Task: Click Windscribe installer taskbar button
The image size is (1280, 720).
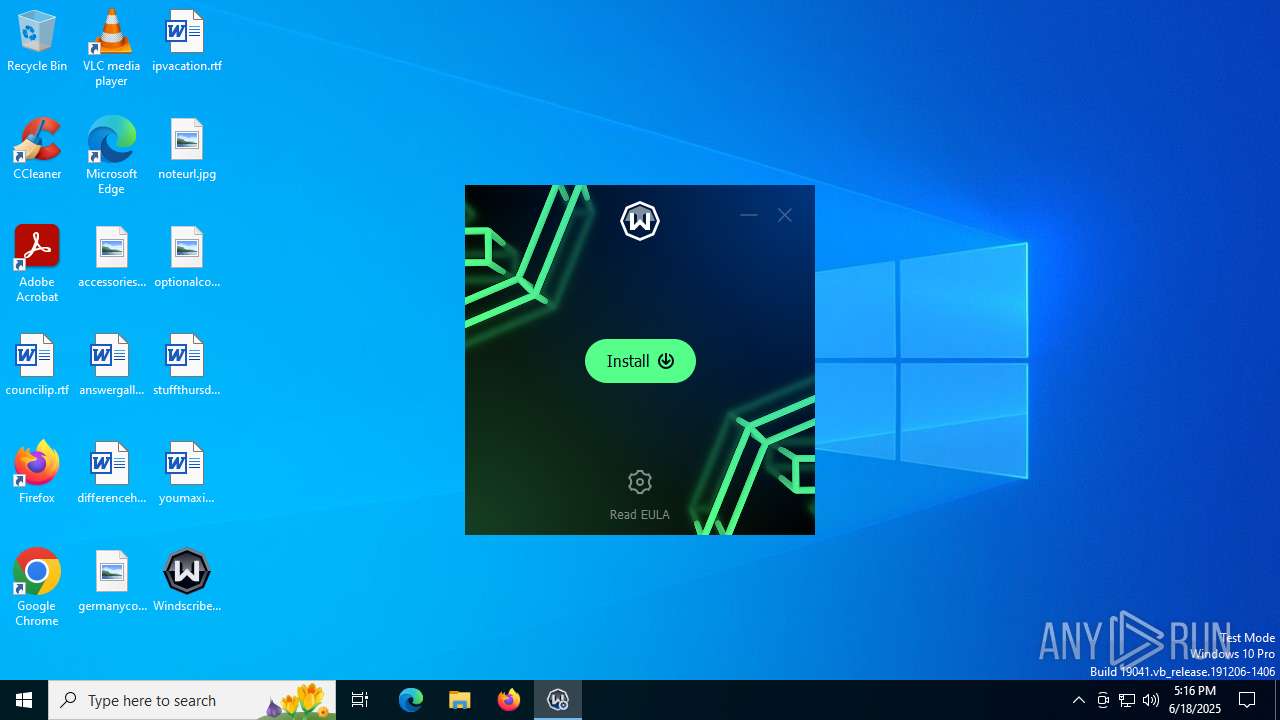Action: (x=558, y=700)
